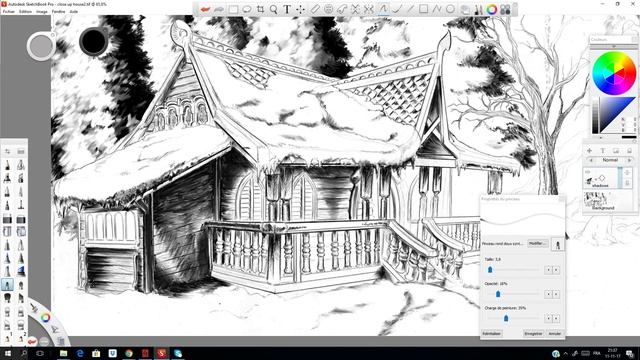
Task: Select the curved Predictive Stroke tool
Action: tap(397, 9)
